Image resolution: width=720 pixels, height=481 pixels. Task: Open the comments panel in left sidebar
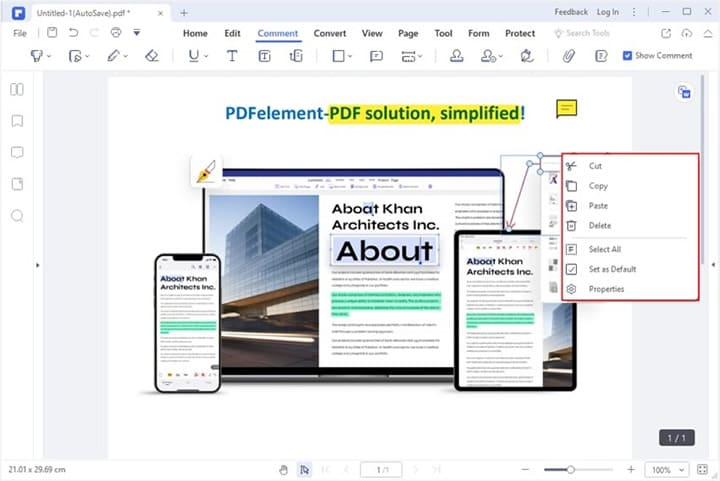tap(17, 152)
